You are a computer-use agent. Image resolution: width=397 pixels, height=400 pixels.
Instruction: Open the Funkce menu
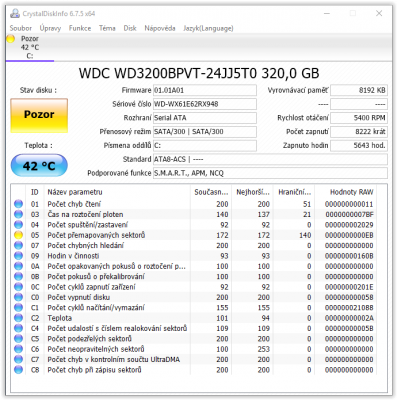coord(80,28)
